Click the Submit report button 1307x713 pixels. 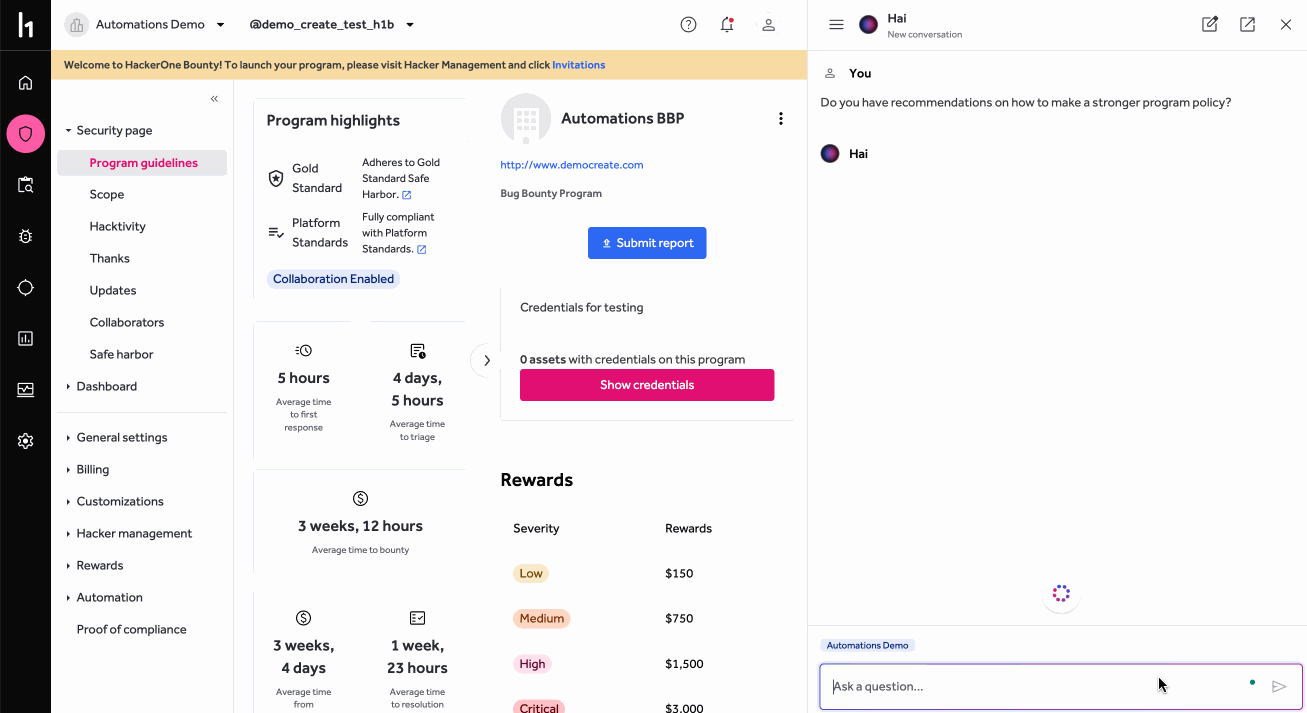(647, 243)
